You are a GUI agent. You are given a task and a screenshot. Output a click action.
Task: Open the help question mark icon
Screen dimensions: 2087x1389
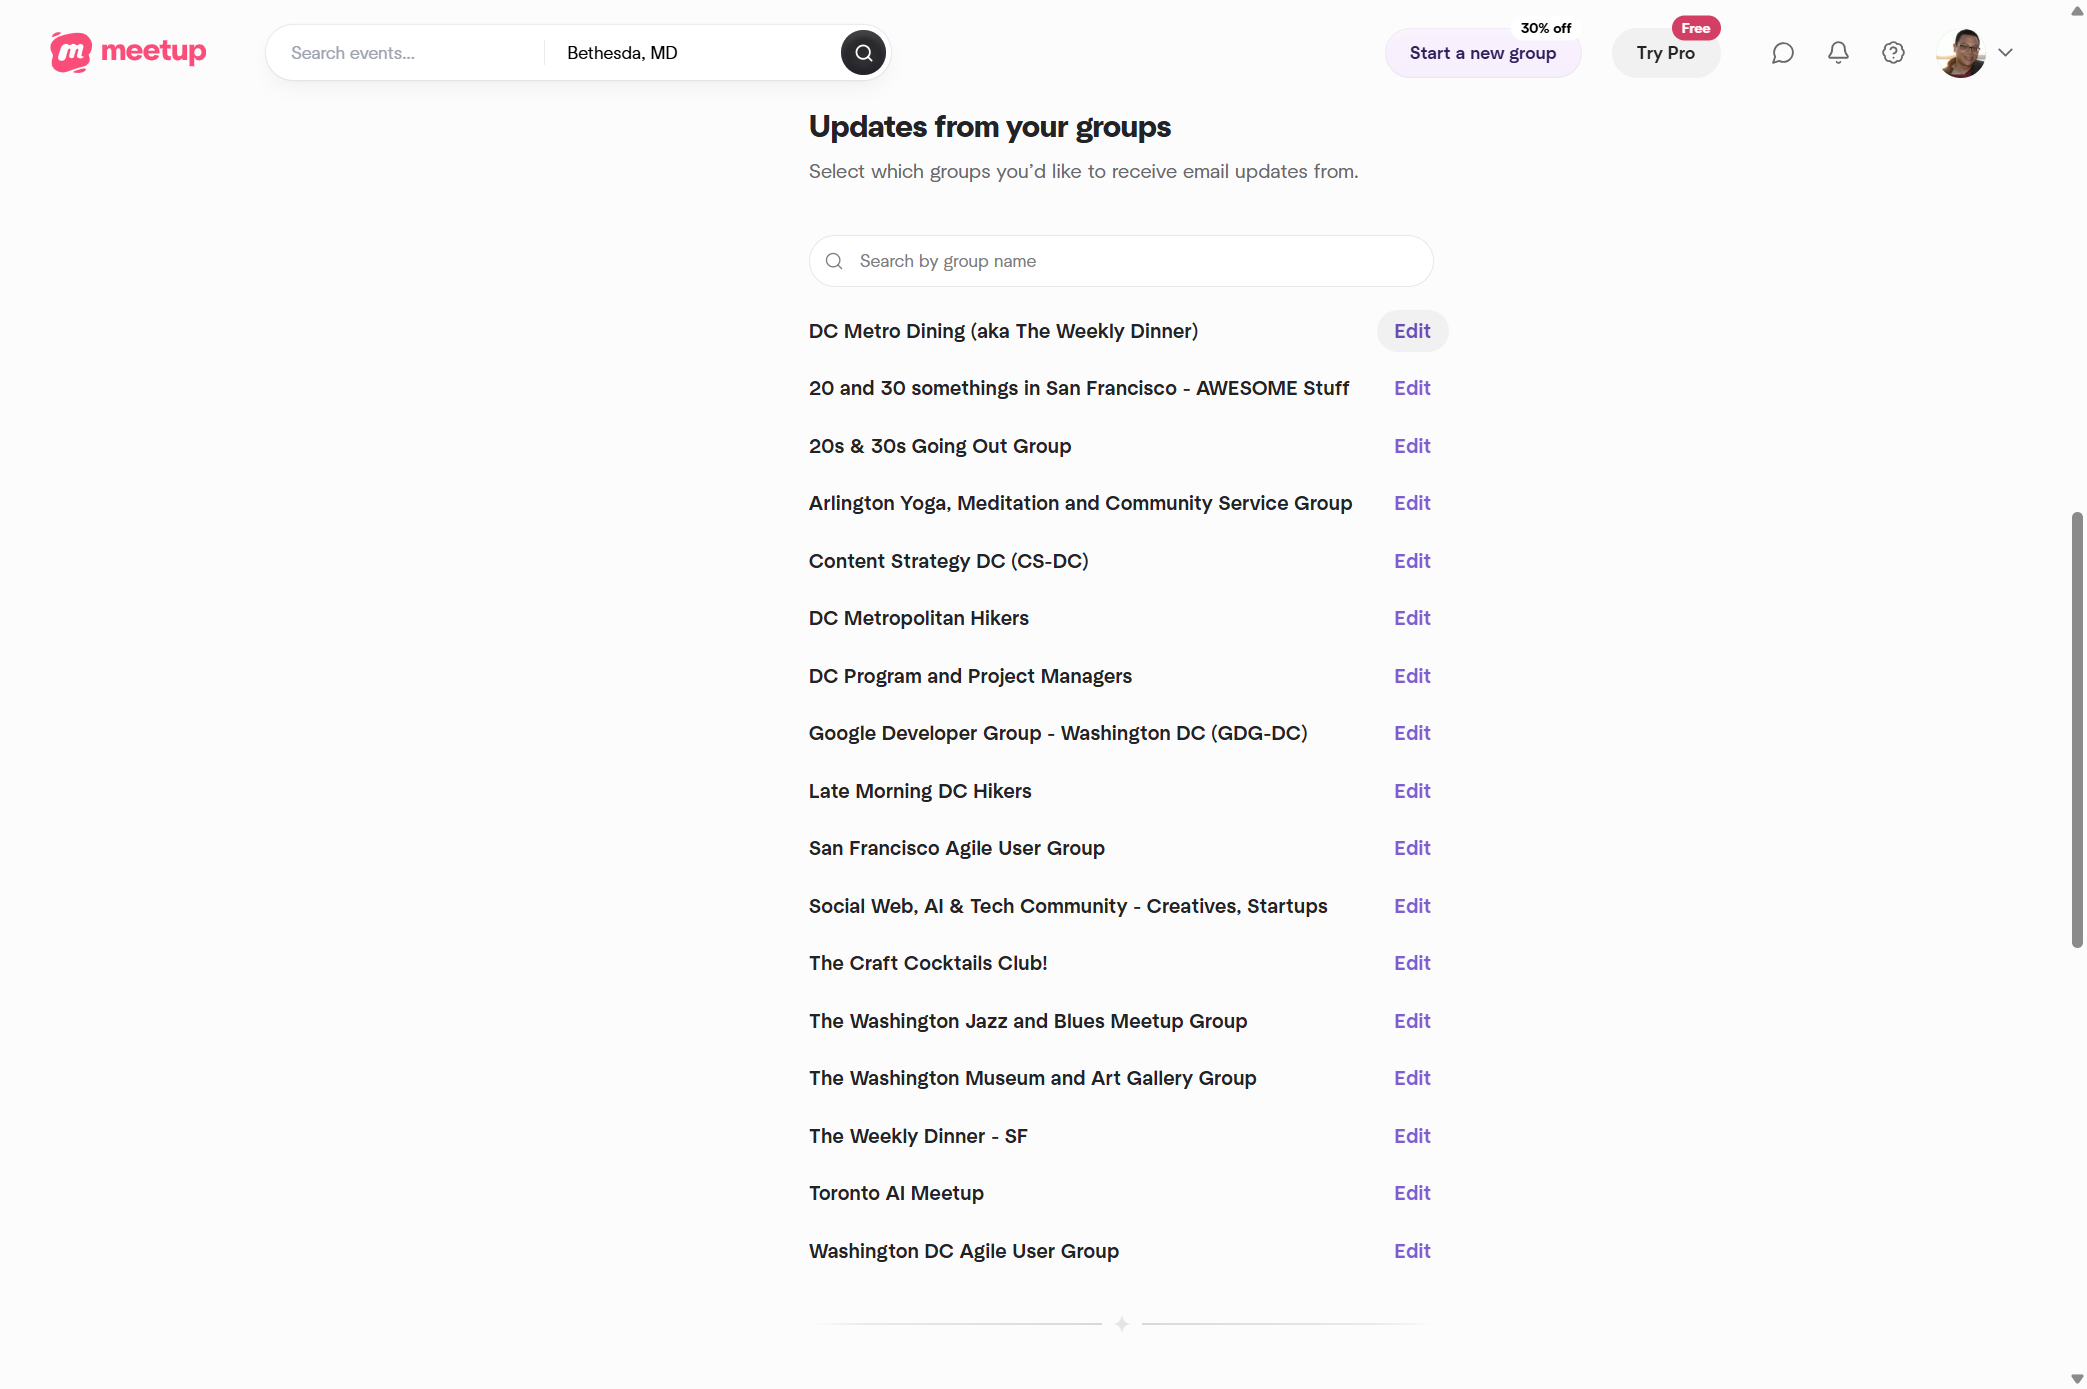click(1893, 53)
